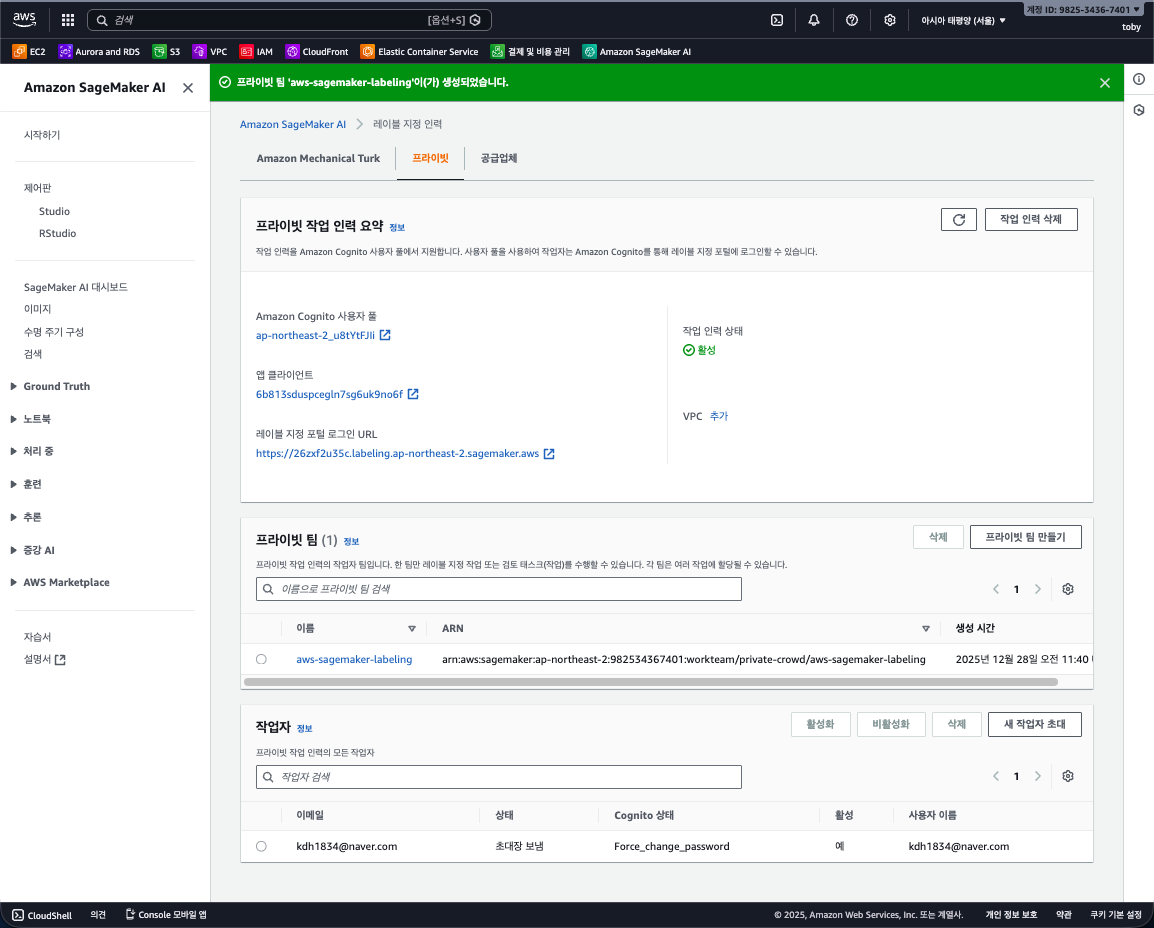The image size is (1154, 928).
Task: Go to next page of private teams
Action: (x=1038, y=589)
